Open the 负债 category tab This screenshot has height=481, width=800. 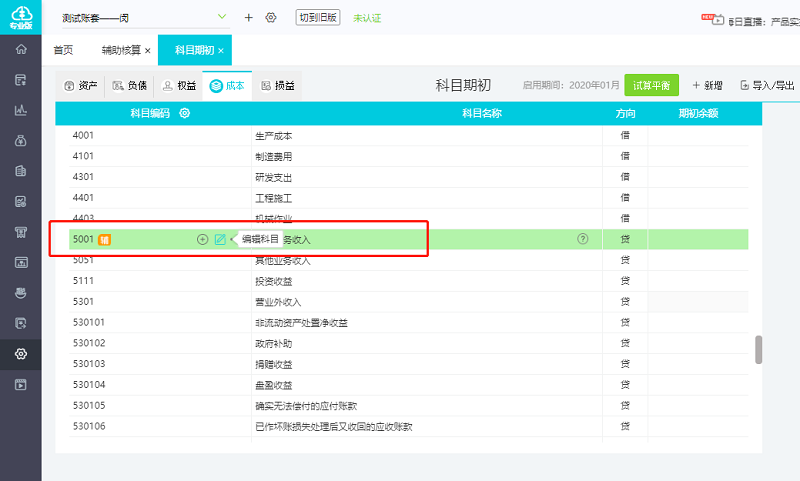(x=130, y=86)
